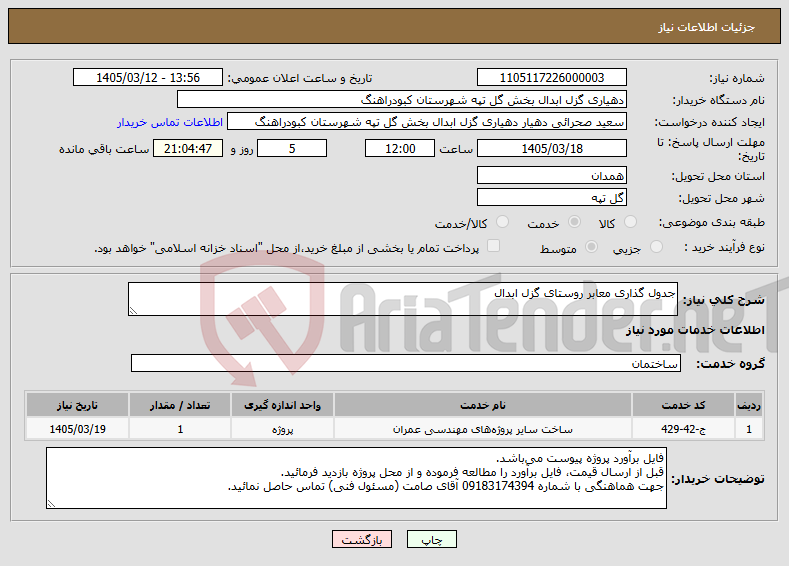This screenshot has width=789, height=566.
Task: Click the گروه خدمت field ساختمان
Action: click(x=406, y=363)
